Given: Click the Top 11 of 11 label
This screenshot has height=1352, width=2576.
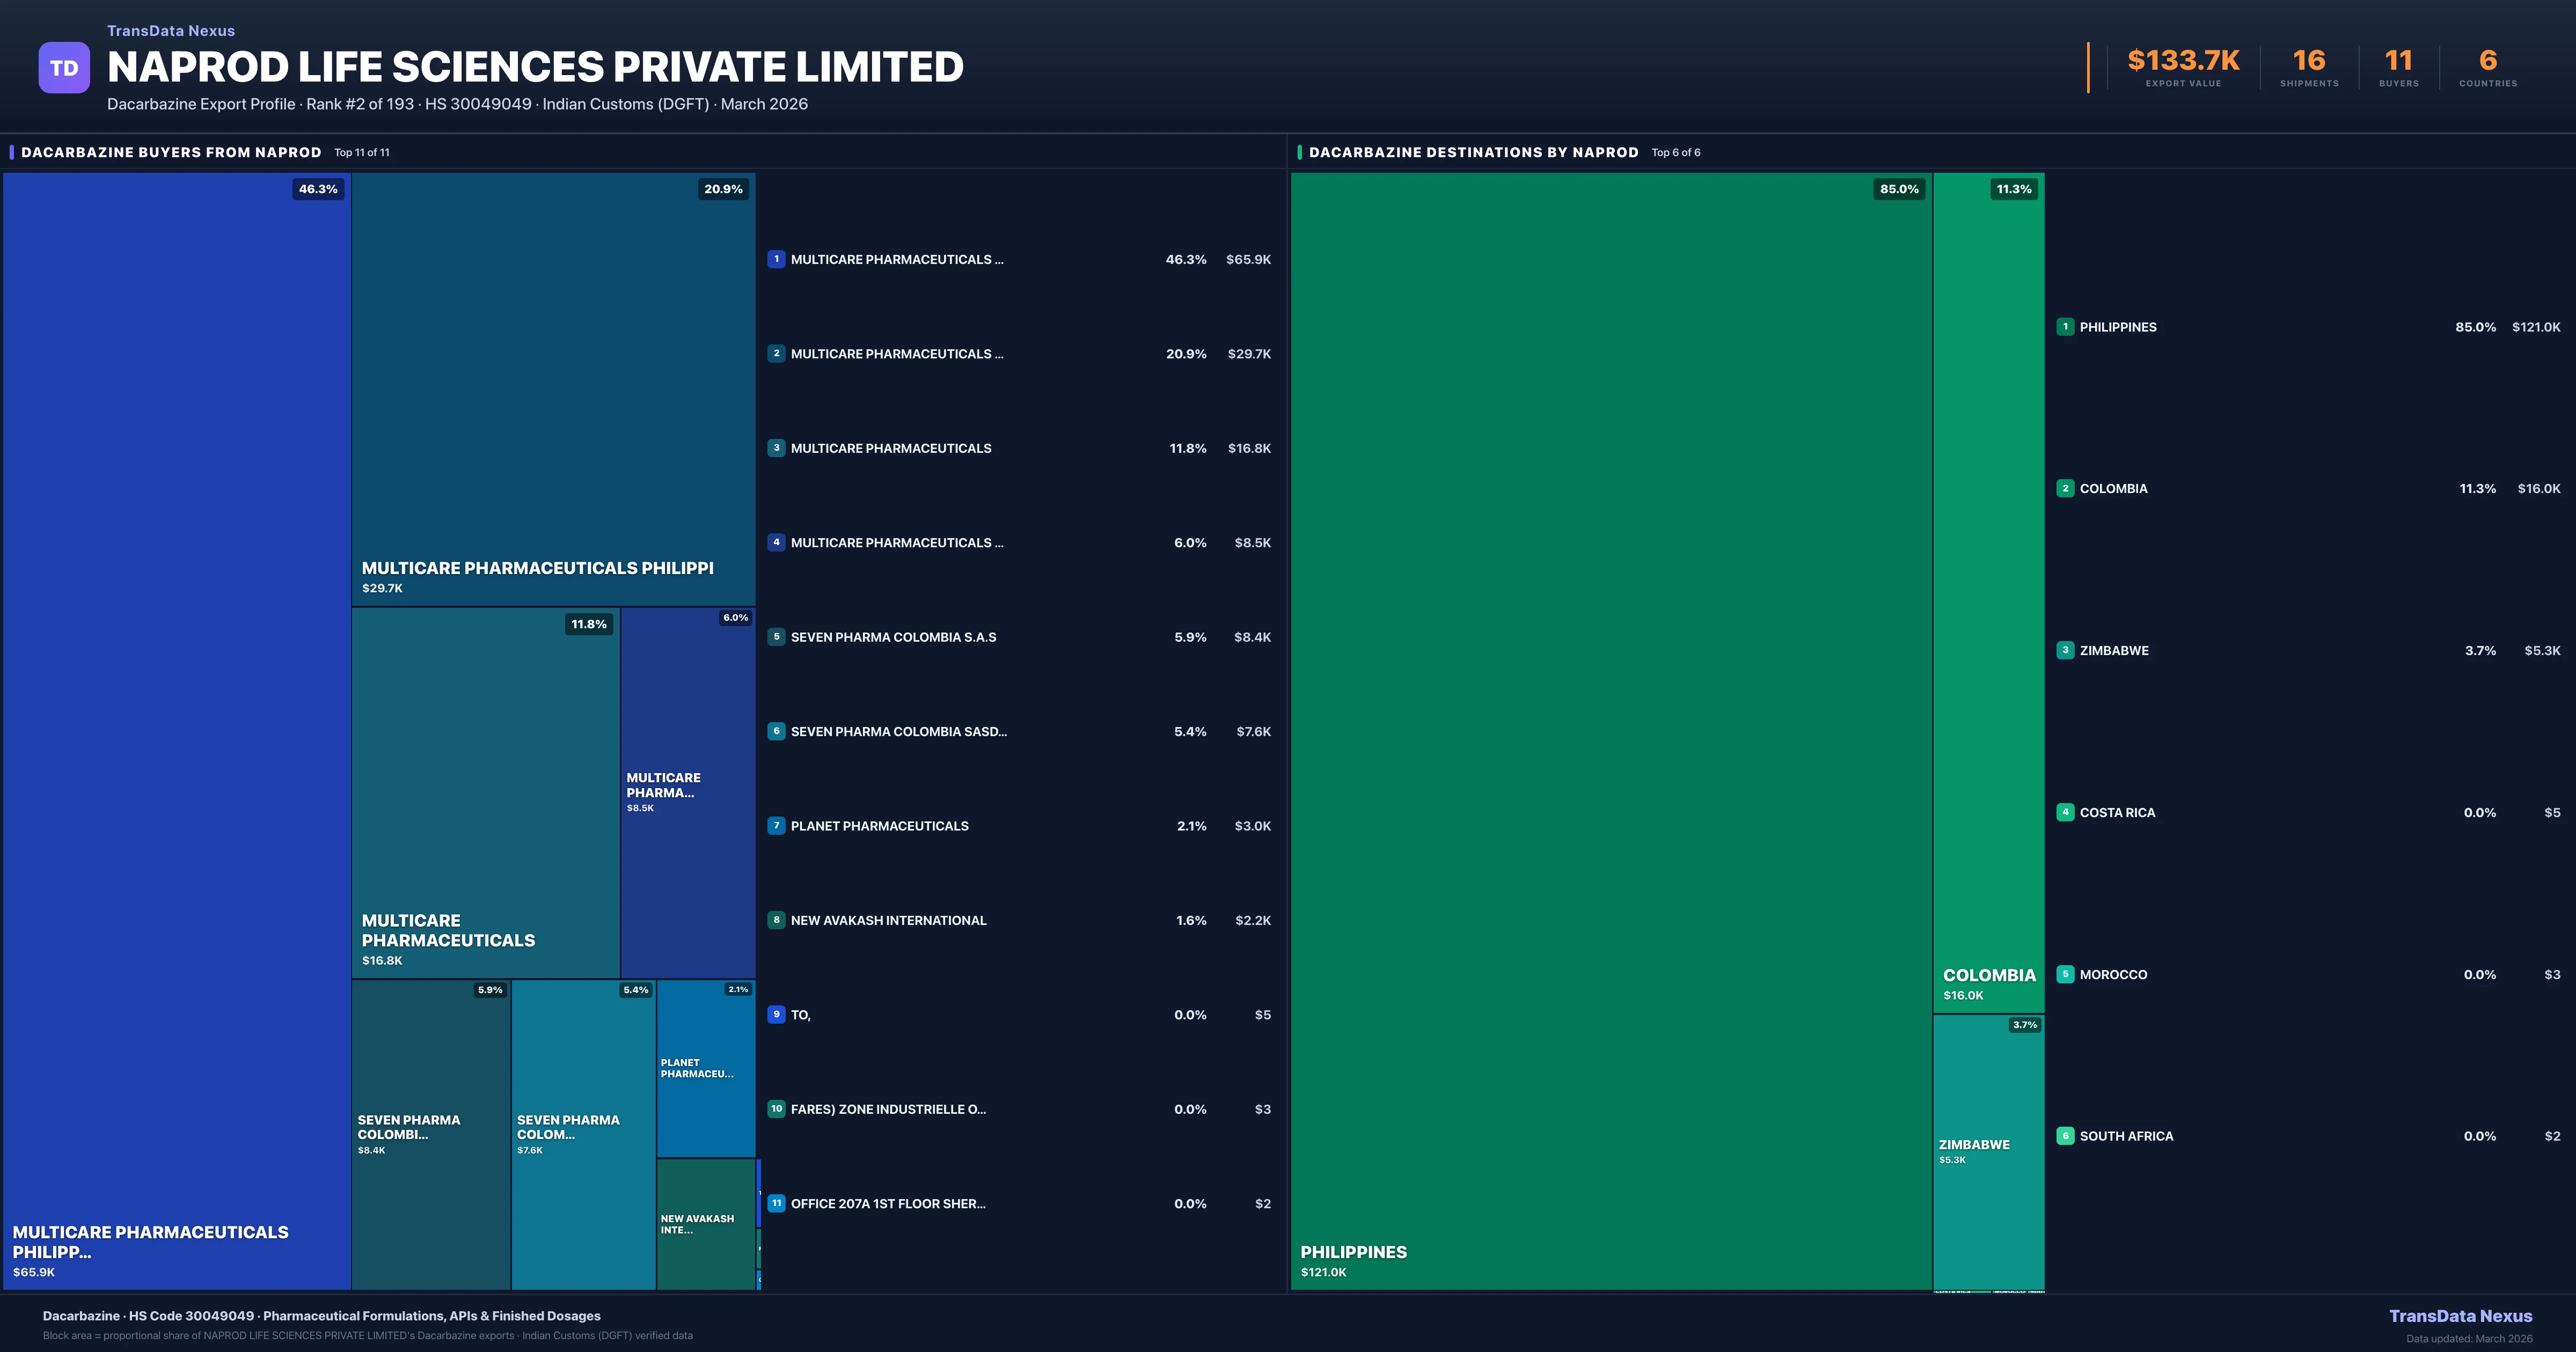Looking at the screenshot, I should click(x=362, y=152).
